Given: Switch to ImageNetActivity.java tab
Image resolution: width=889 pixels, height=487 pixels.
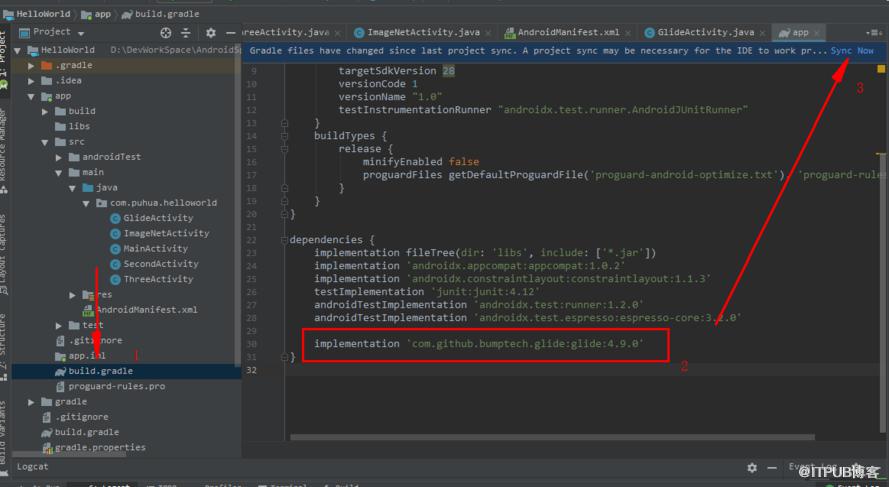Looking at the screenshot, I should pyautogui.click(x=423, y=32).
